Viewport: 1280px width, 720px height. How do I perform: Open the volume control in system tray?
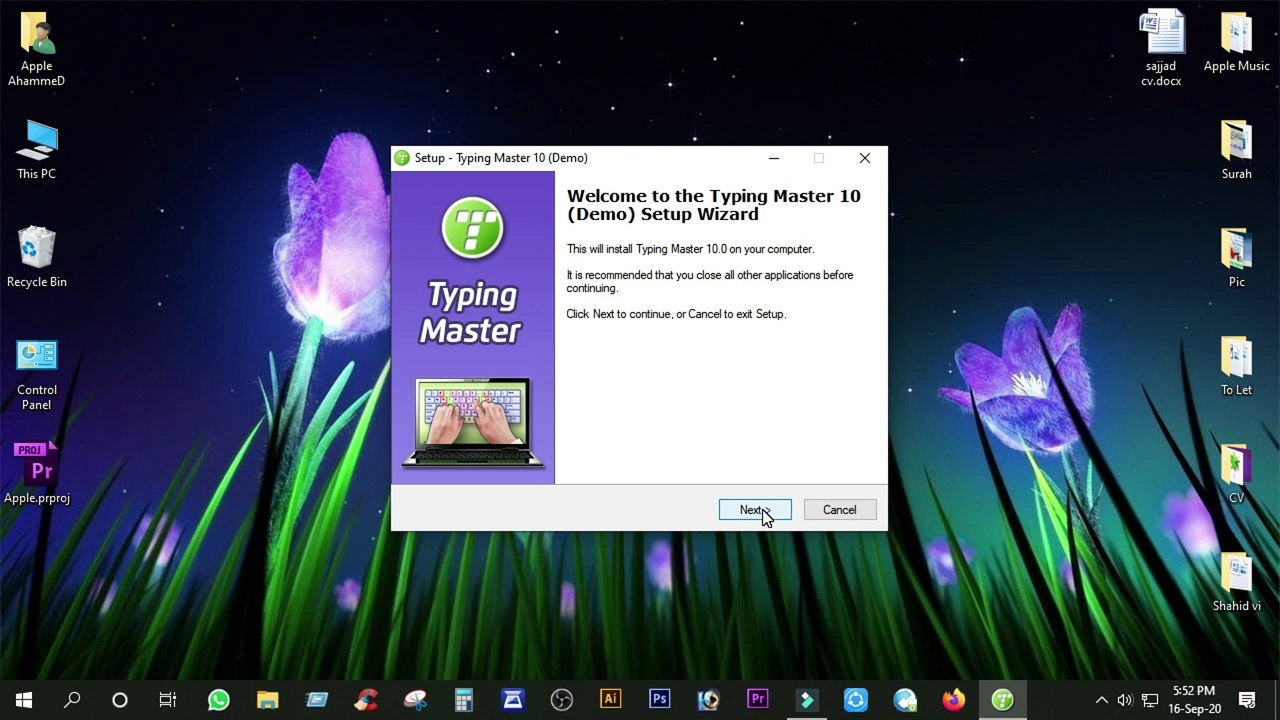click(1125, 700)
